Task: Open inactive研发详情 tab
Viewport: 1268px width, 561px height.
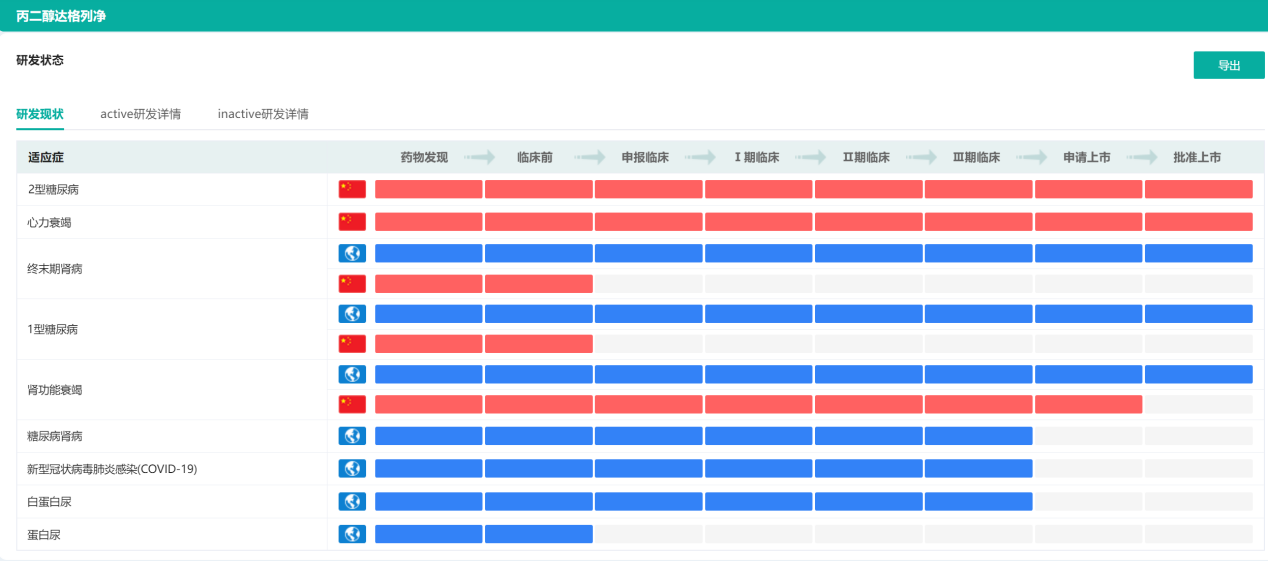Action: [x=263, y=114]
